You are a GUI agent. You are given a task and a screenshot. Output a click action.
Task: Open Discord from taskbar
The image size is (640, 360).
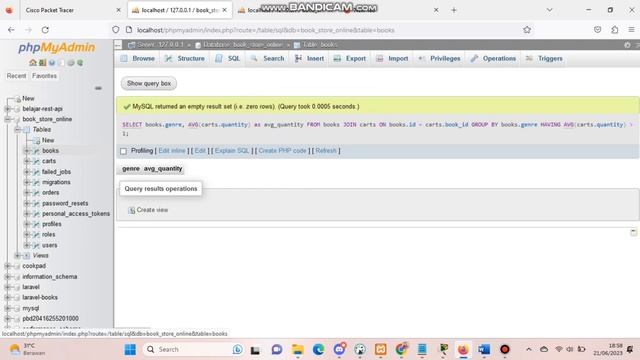pyautogui.click(x=339, y=349)
